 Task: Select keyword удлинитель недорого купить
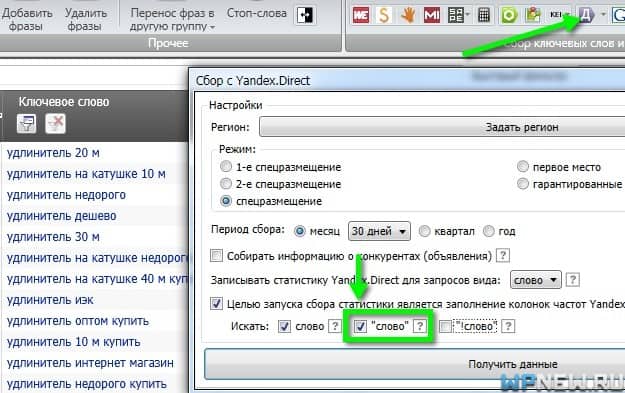click(x=86, y=384)
